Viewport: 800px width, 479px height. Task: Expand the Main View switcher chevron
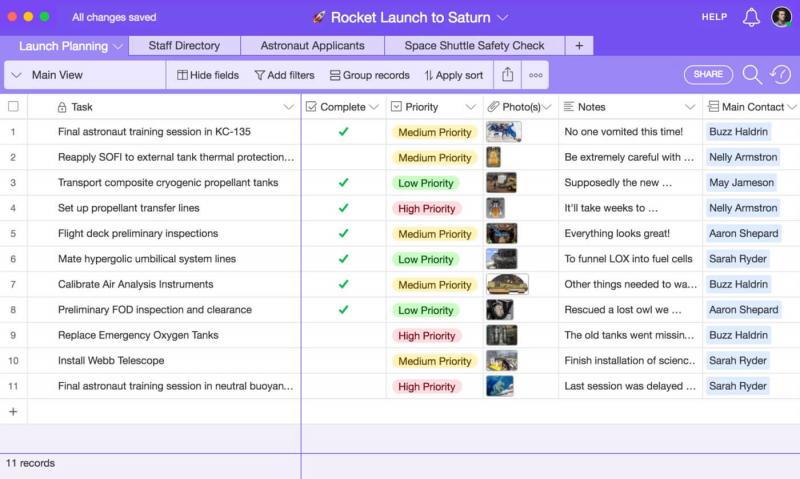[x=16, y=75]
